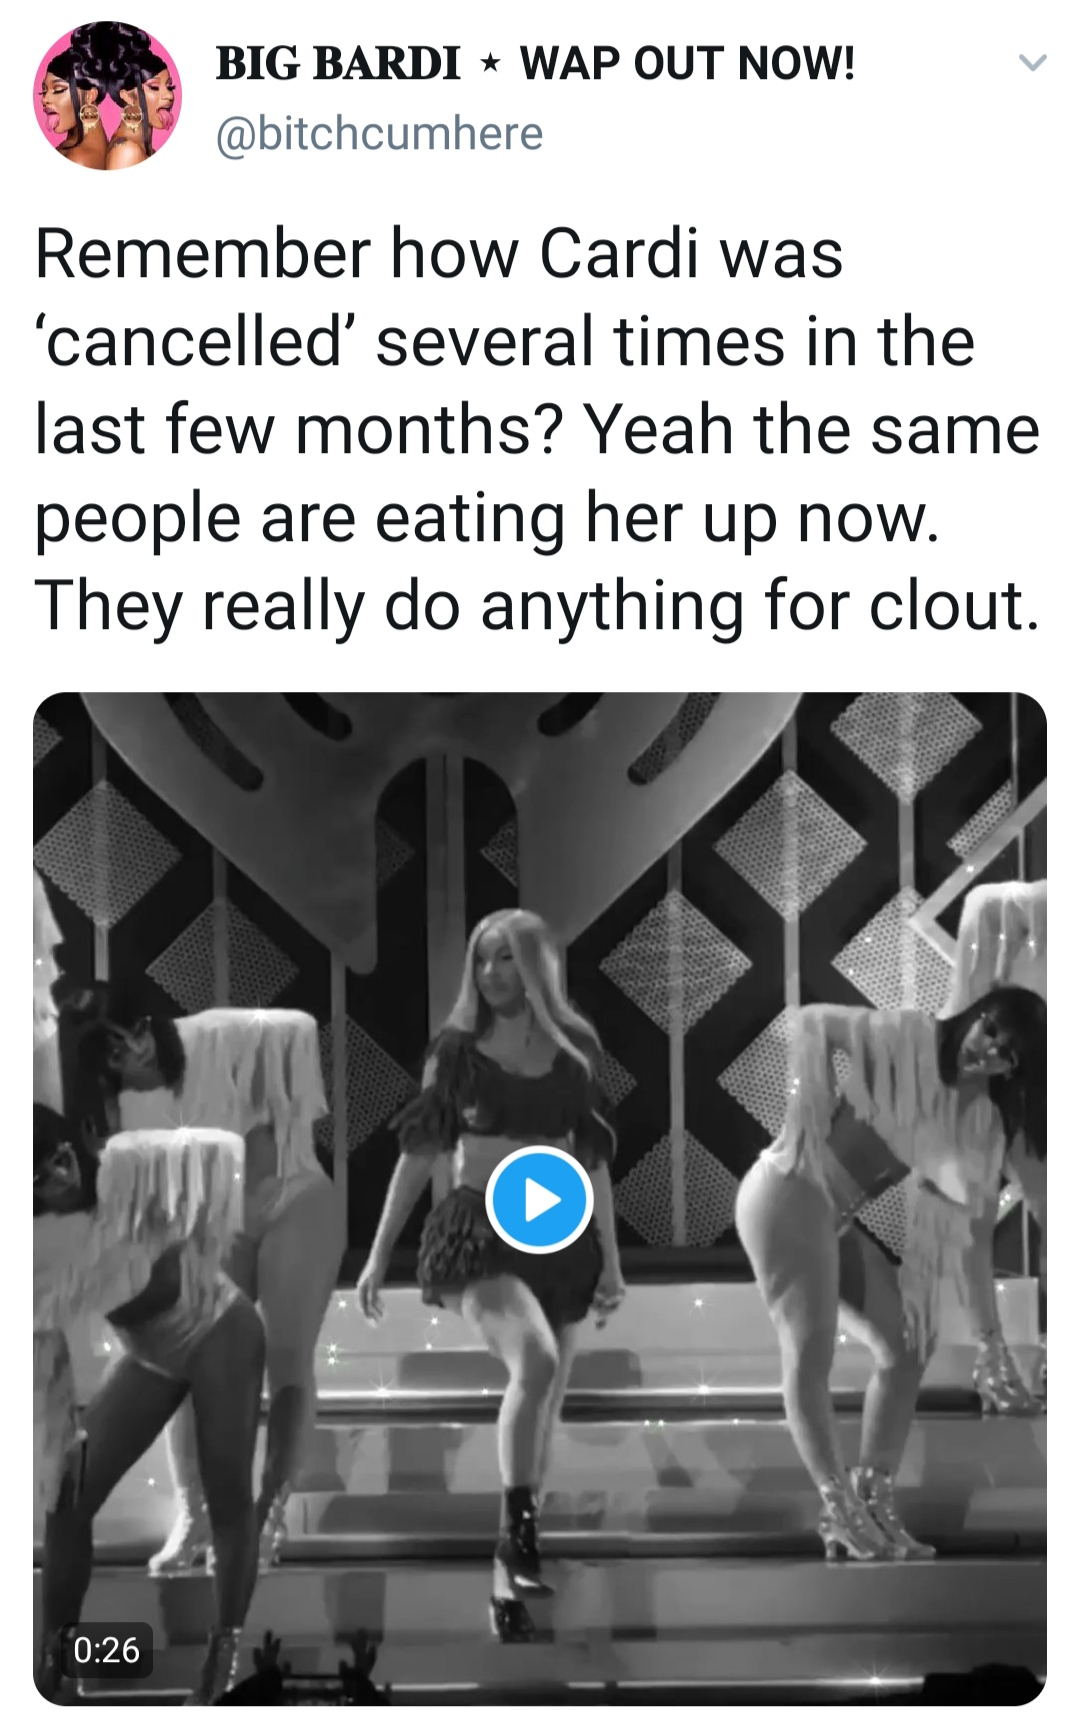The height and width of the screenshot is (1723, 1080).
Task: Open the tweet author's profile avatar
Action: (108, 96)
